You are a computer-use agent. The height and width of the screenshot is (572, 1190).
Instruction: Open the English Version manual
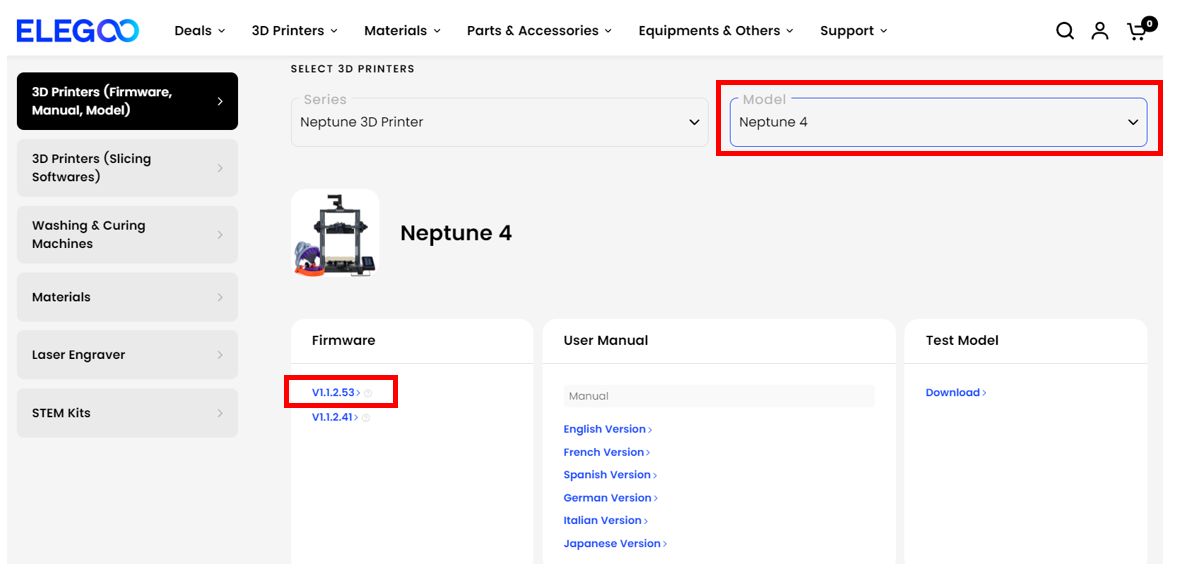point(606,429)
